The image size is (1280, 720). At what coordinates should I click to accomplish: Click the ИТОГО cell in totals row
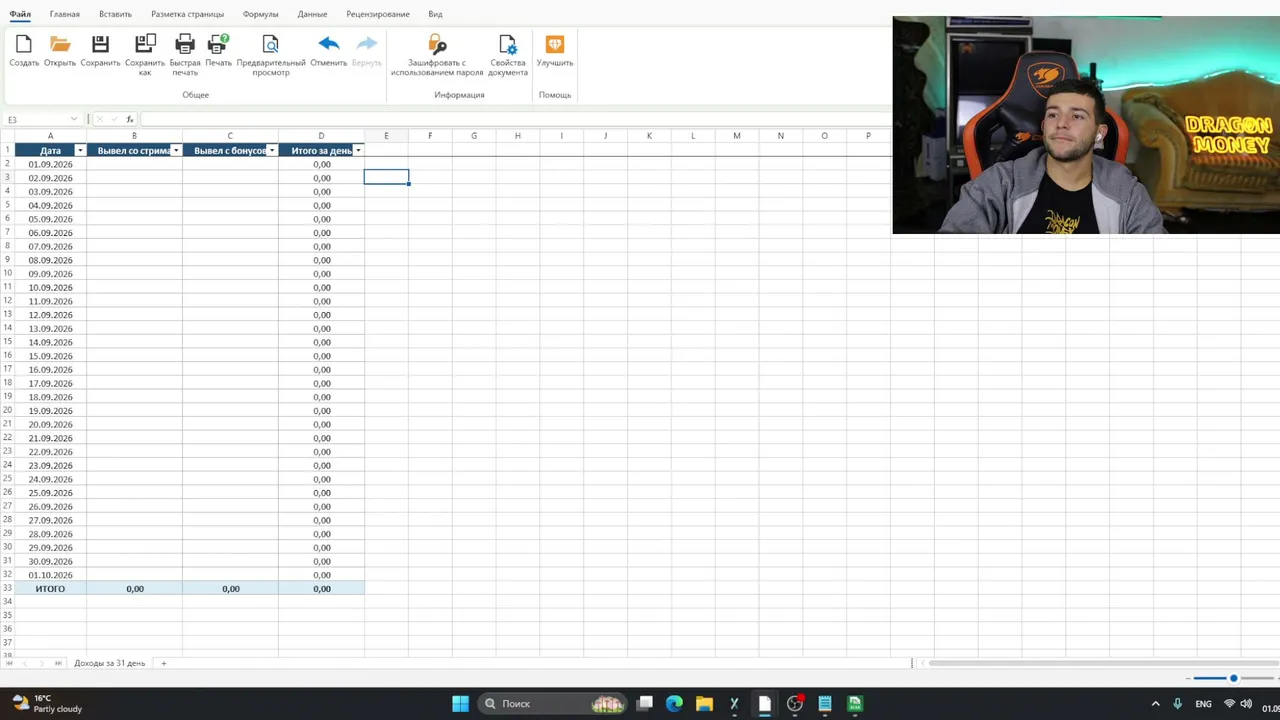pyautogui.click(x=50, y=589)
